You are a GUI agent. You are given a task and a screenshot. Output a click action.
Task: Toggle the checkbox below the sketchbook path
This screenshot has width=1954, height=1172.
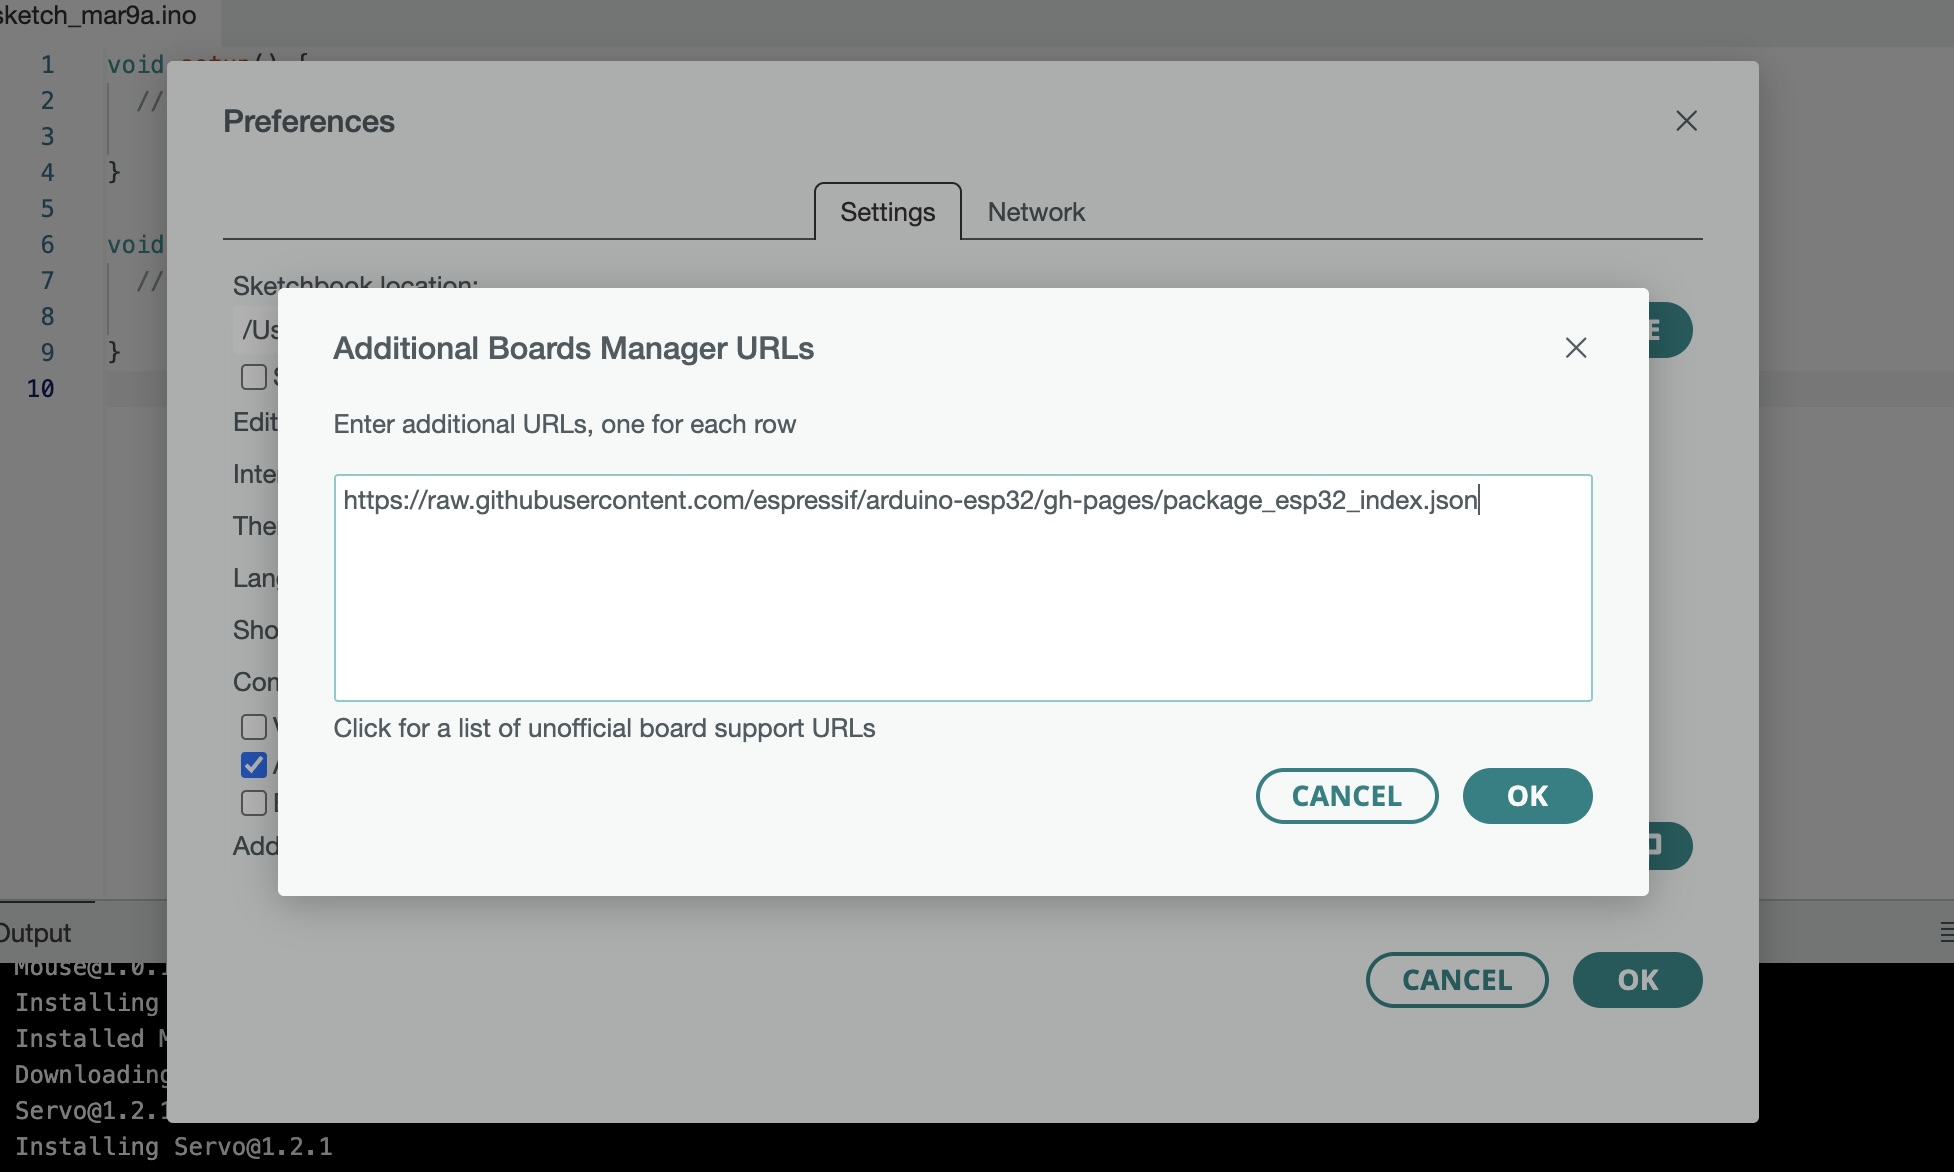point(254,377)
